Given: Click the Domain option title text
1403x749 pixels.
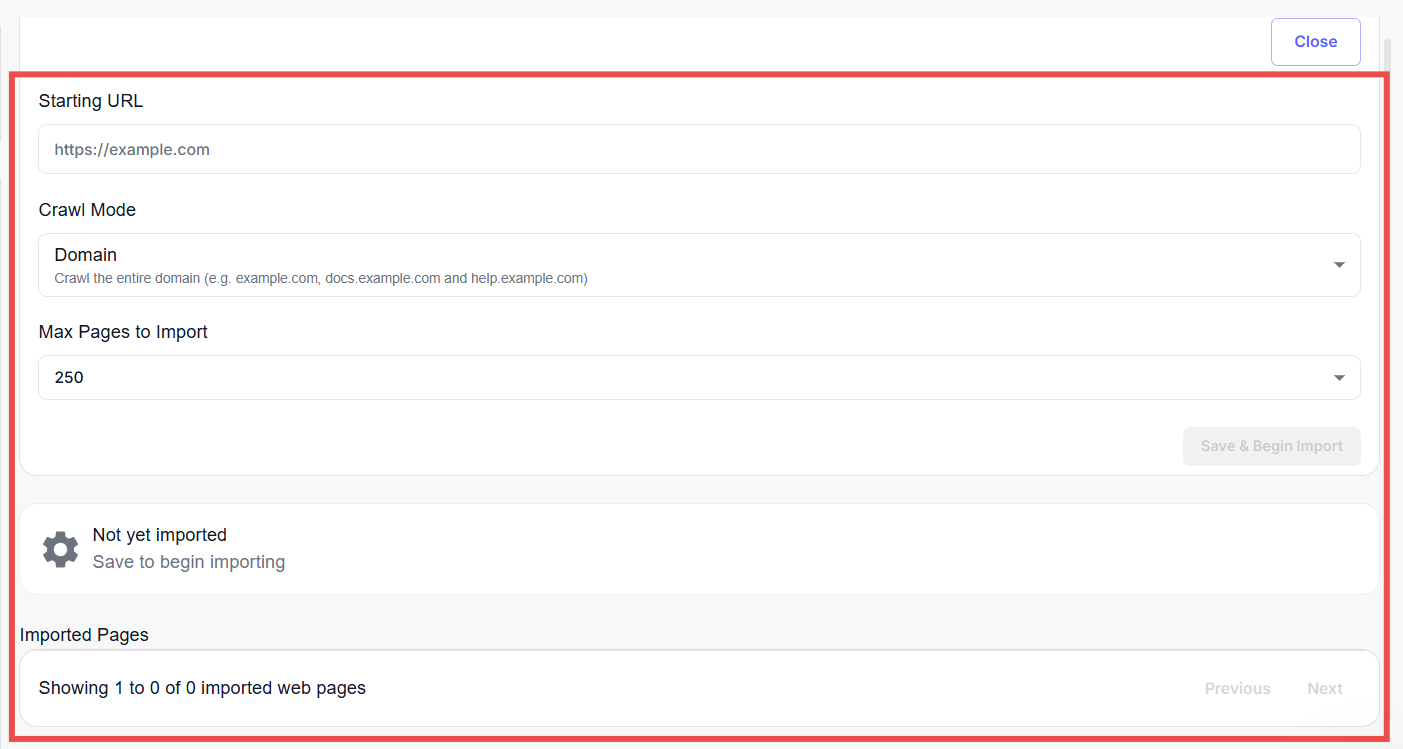Looking at the screenshot, I should [x=86, y=255].
